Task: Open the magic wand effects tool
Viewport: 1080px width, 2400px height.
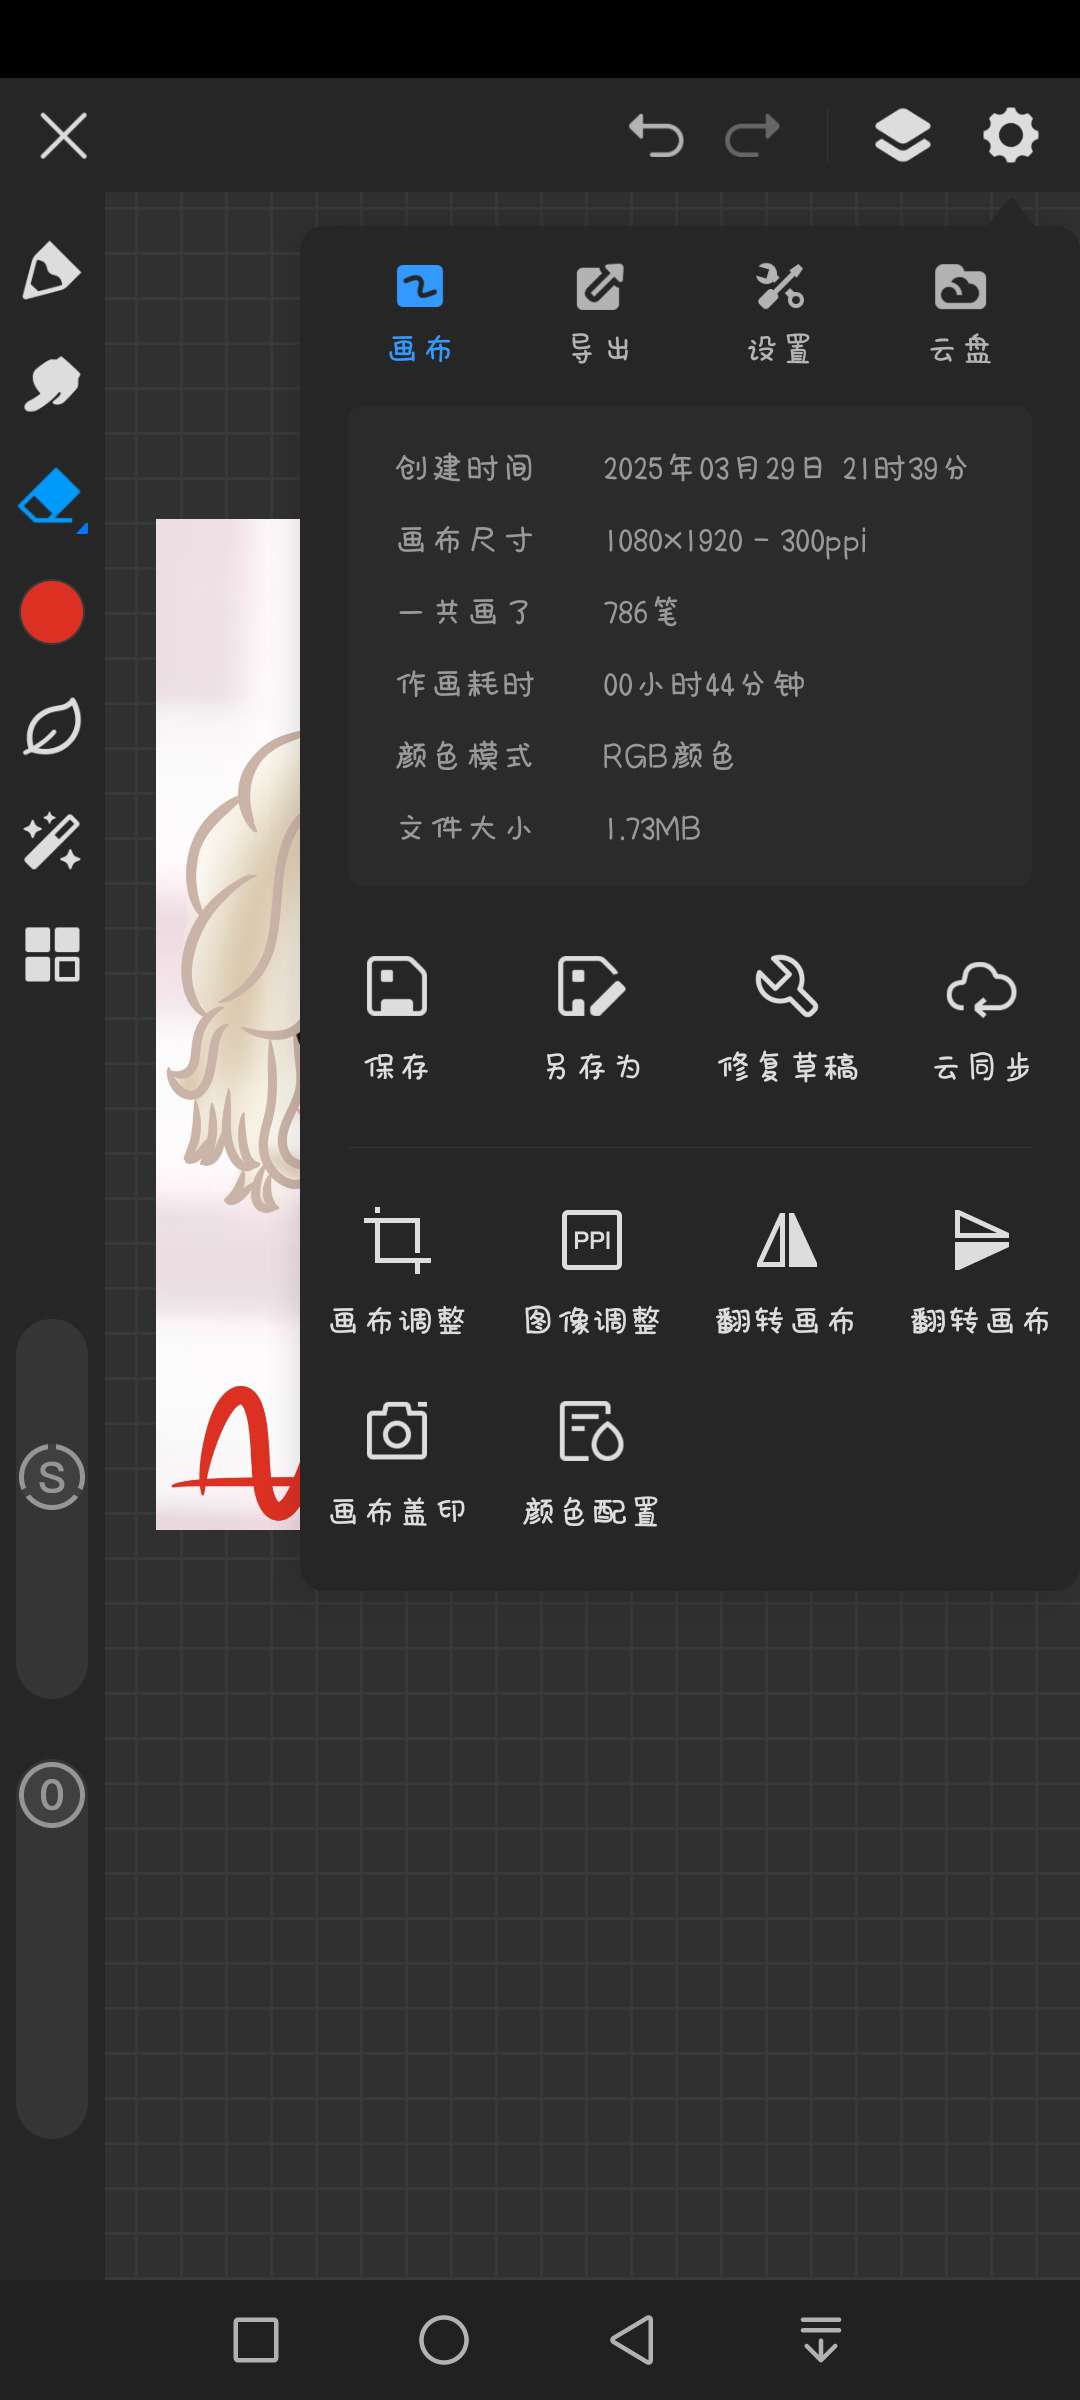Action: 52,841
